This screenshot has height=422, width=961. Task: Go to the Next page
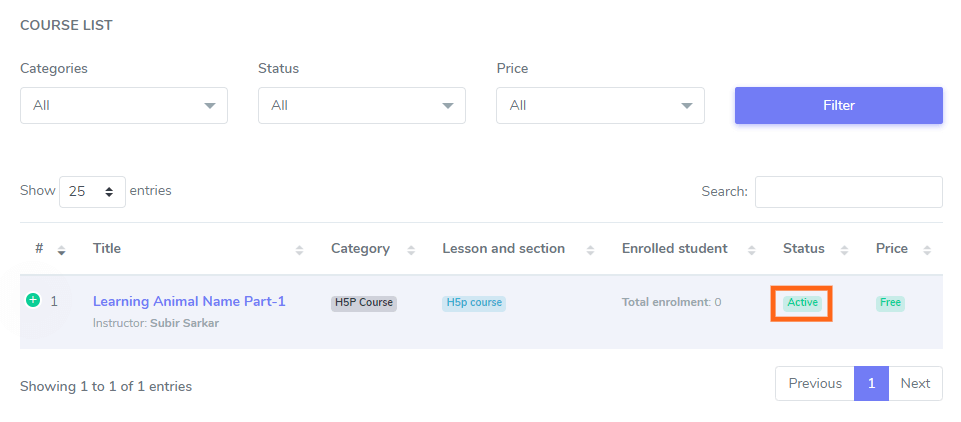[x=915, y=383]
